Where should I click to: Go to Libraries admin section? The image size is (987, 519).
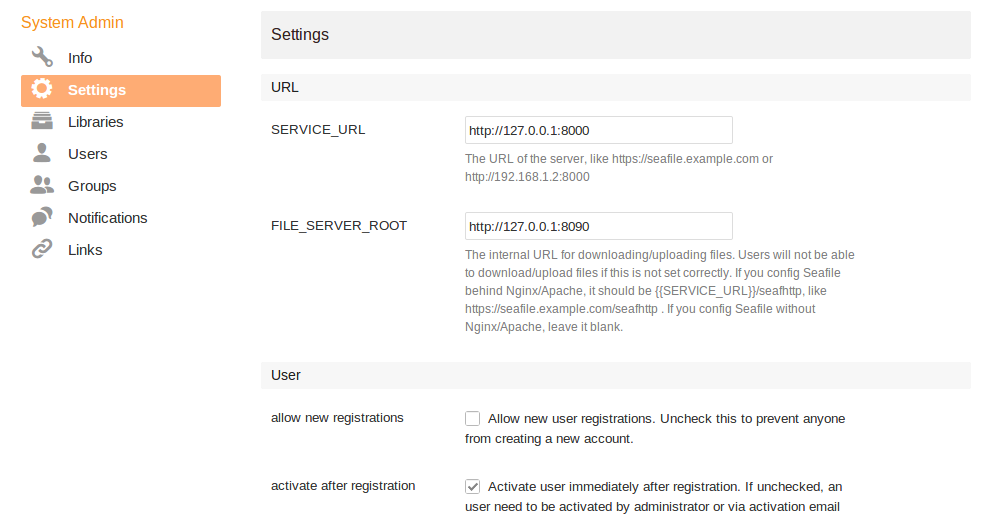coord(96,122)
